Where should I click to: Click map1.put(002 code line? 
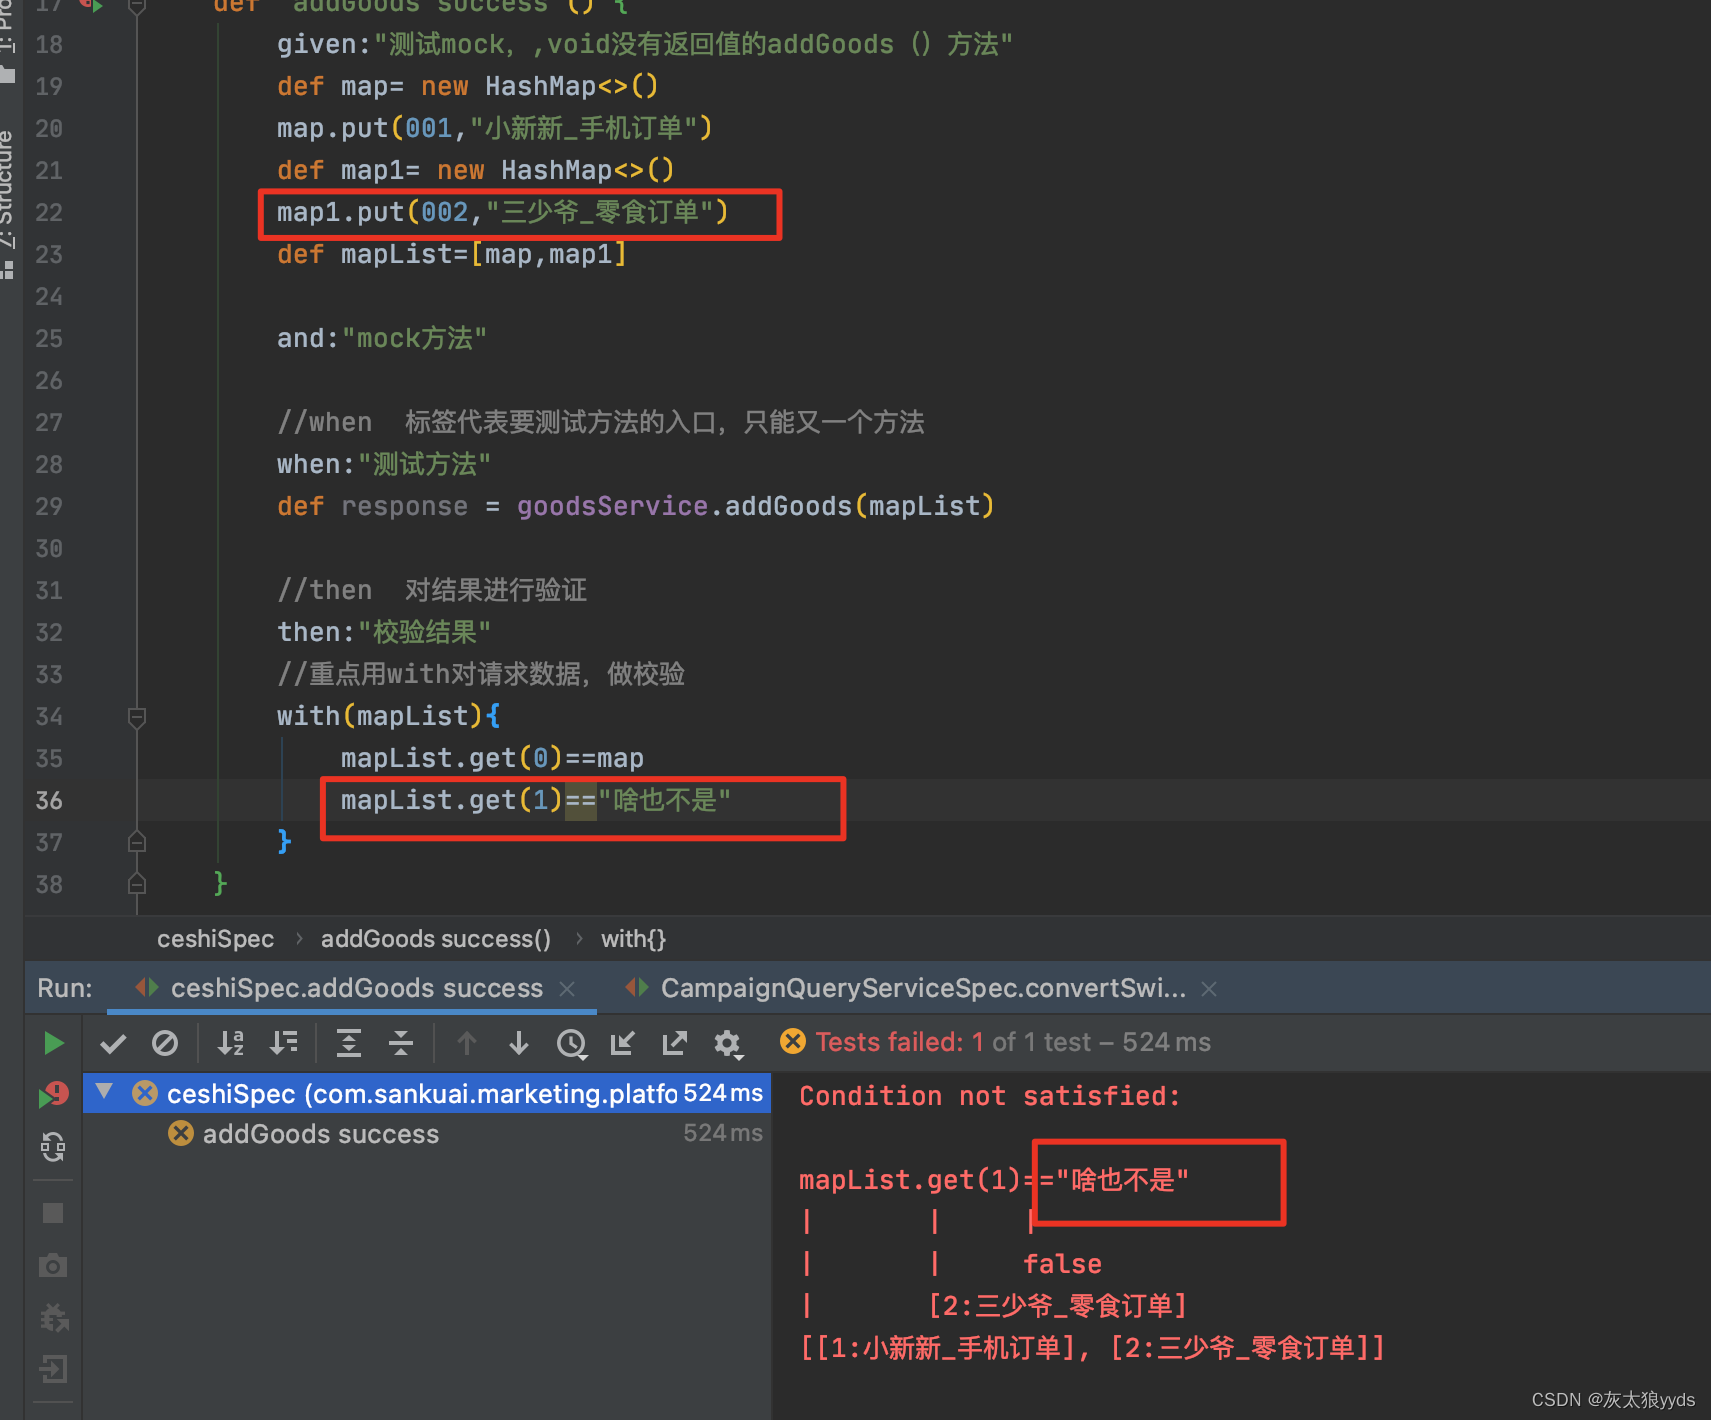click(503, 212)
